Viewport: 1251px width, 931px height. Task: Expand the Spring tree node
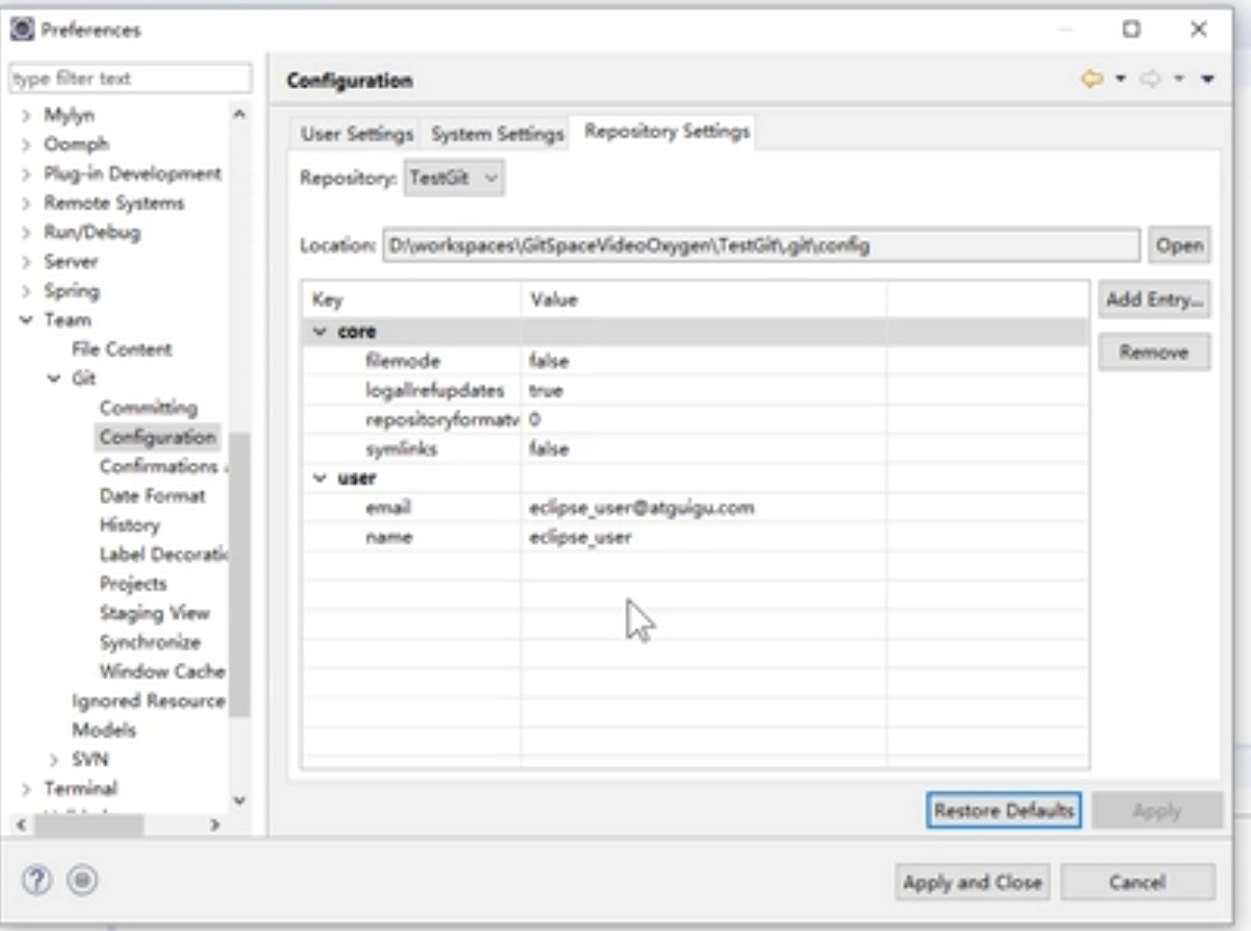27,292
